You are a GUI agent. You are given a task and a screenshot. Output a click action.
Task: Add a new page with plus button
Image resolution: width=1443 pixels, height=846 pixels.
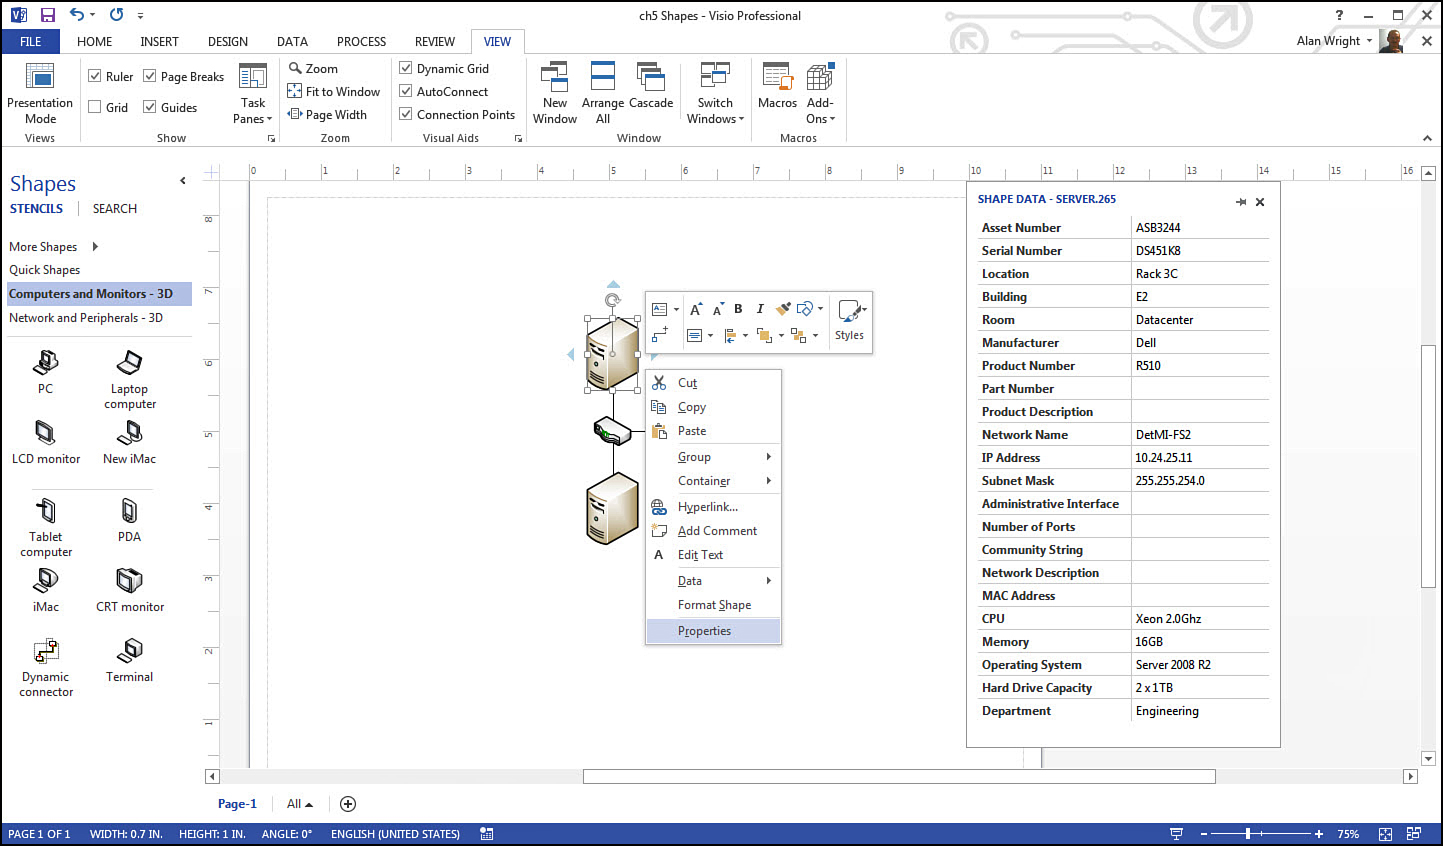click(348, 803)
